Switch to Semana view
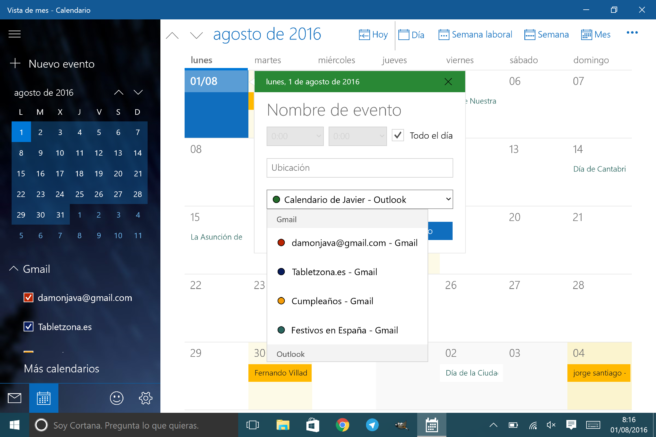 (x=546, y=35)
